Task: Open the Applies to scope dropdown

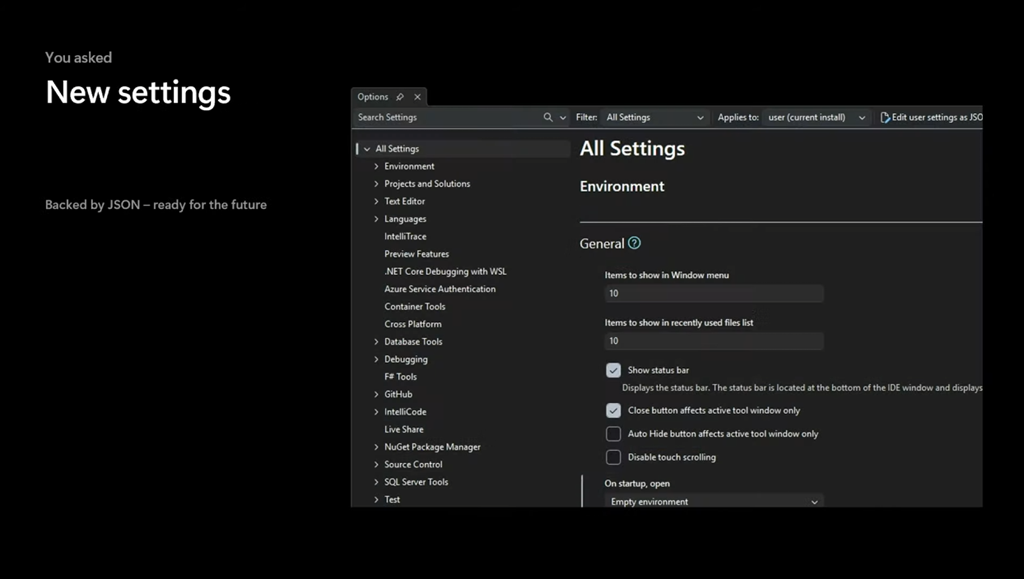Action: click(815, 117)
